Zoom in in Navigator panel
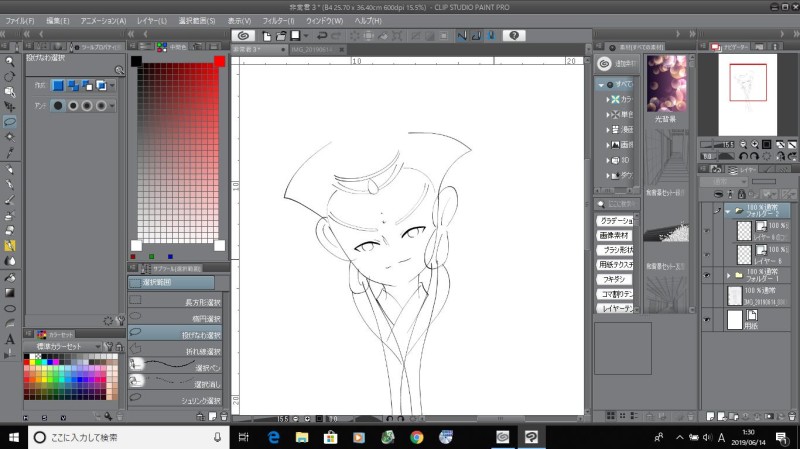 (x=754, y=144)
